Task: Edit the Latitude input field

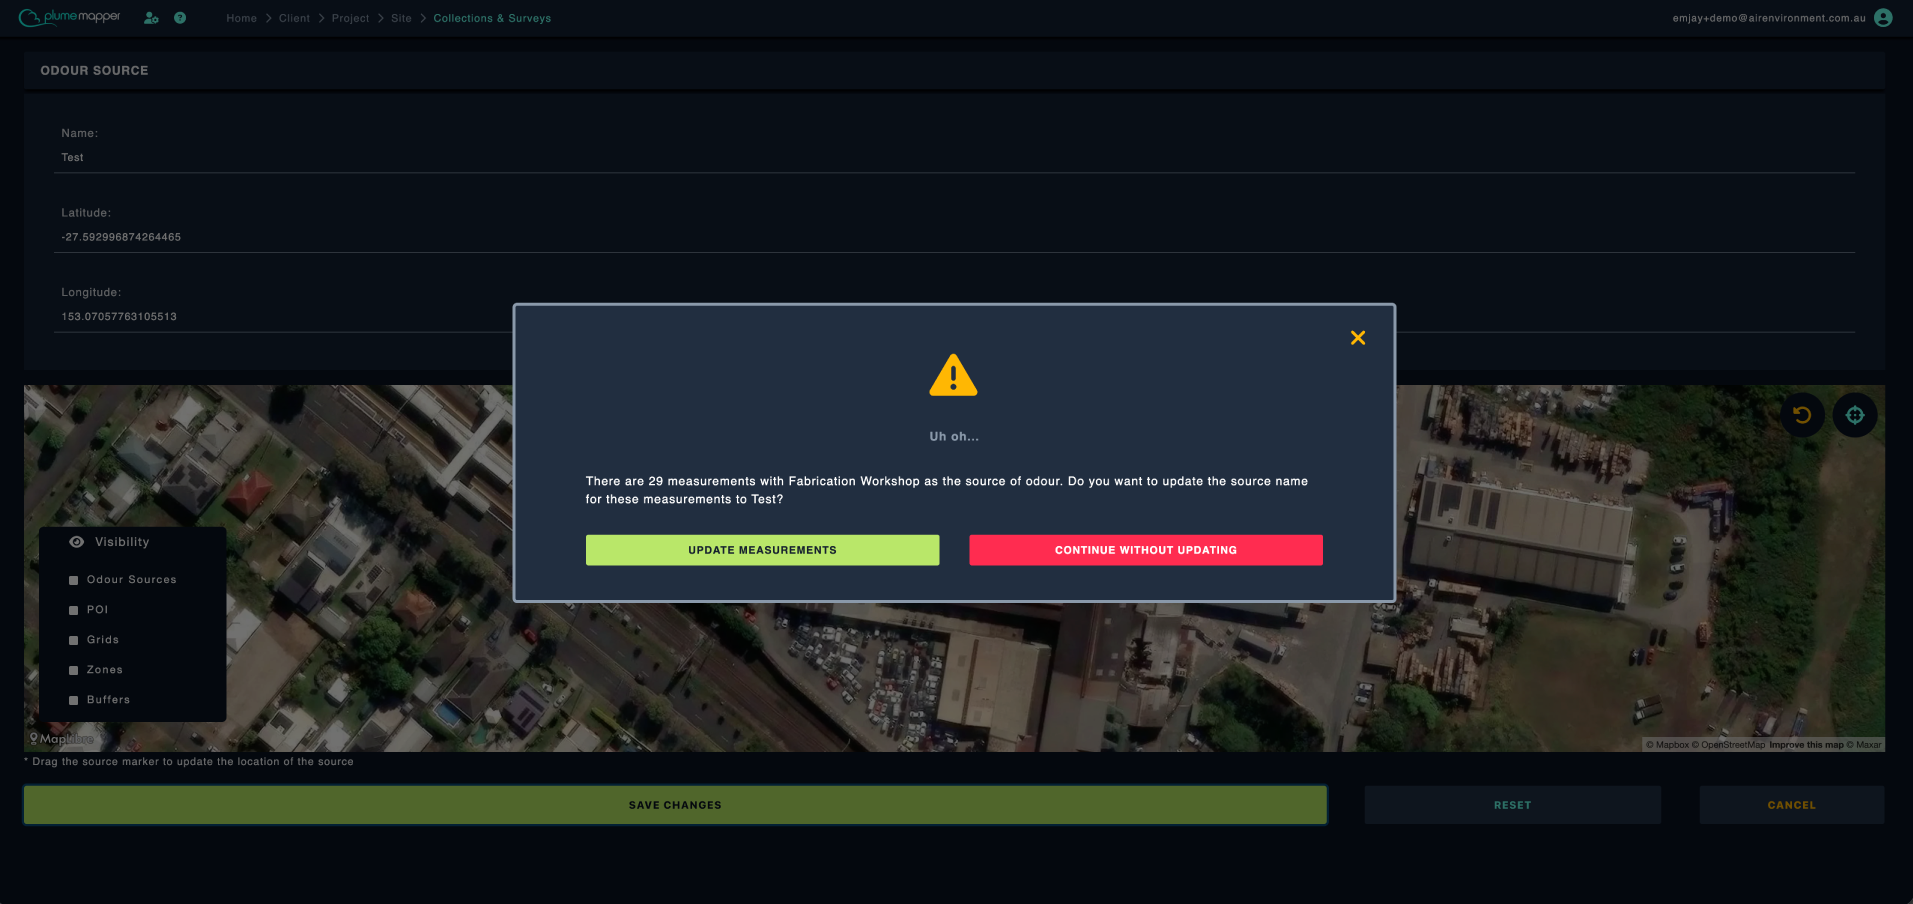Action: click(954, 238)
